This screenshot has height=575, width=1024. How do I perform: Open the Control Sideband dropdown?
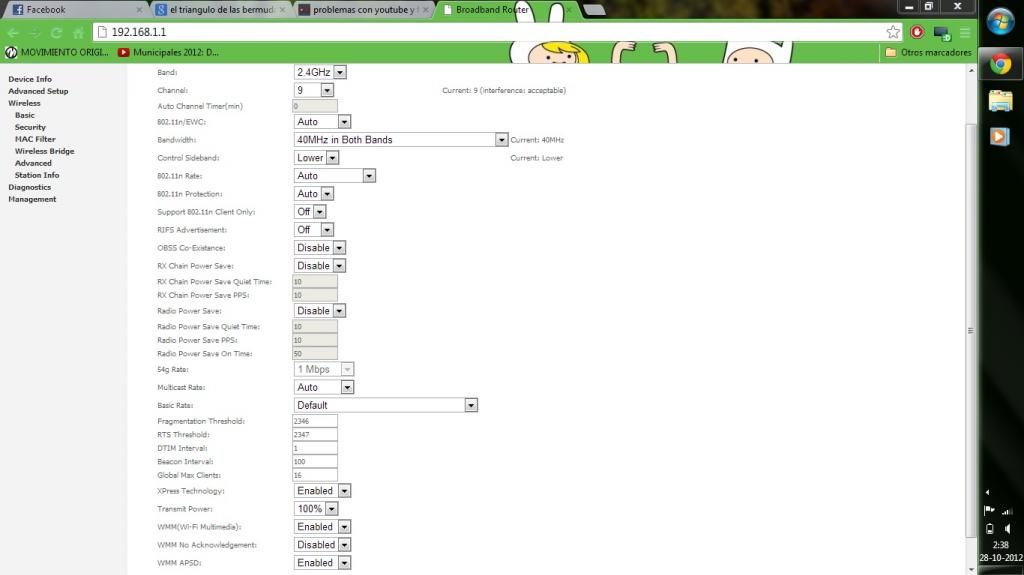pos(316,158)
